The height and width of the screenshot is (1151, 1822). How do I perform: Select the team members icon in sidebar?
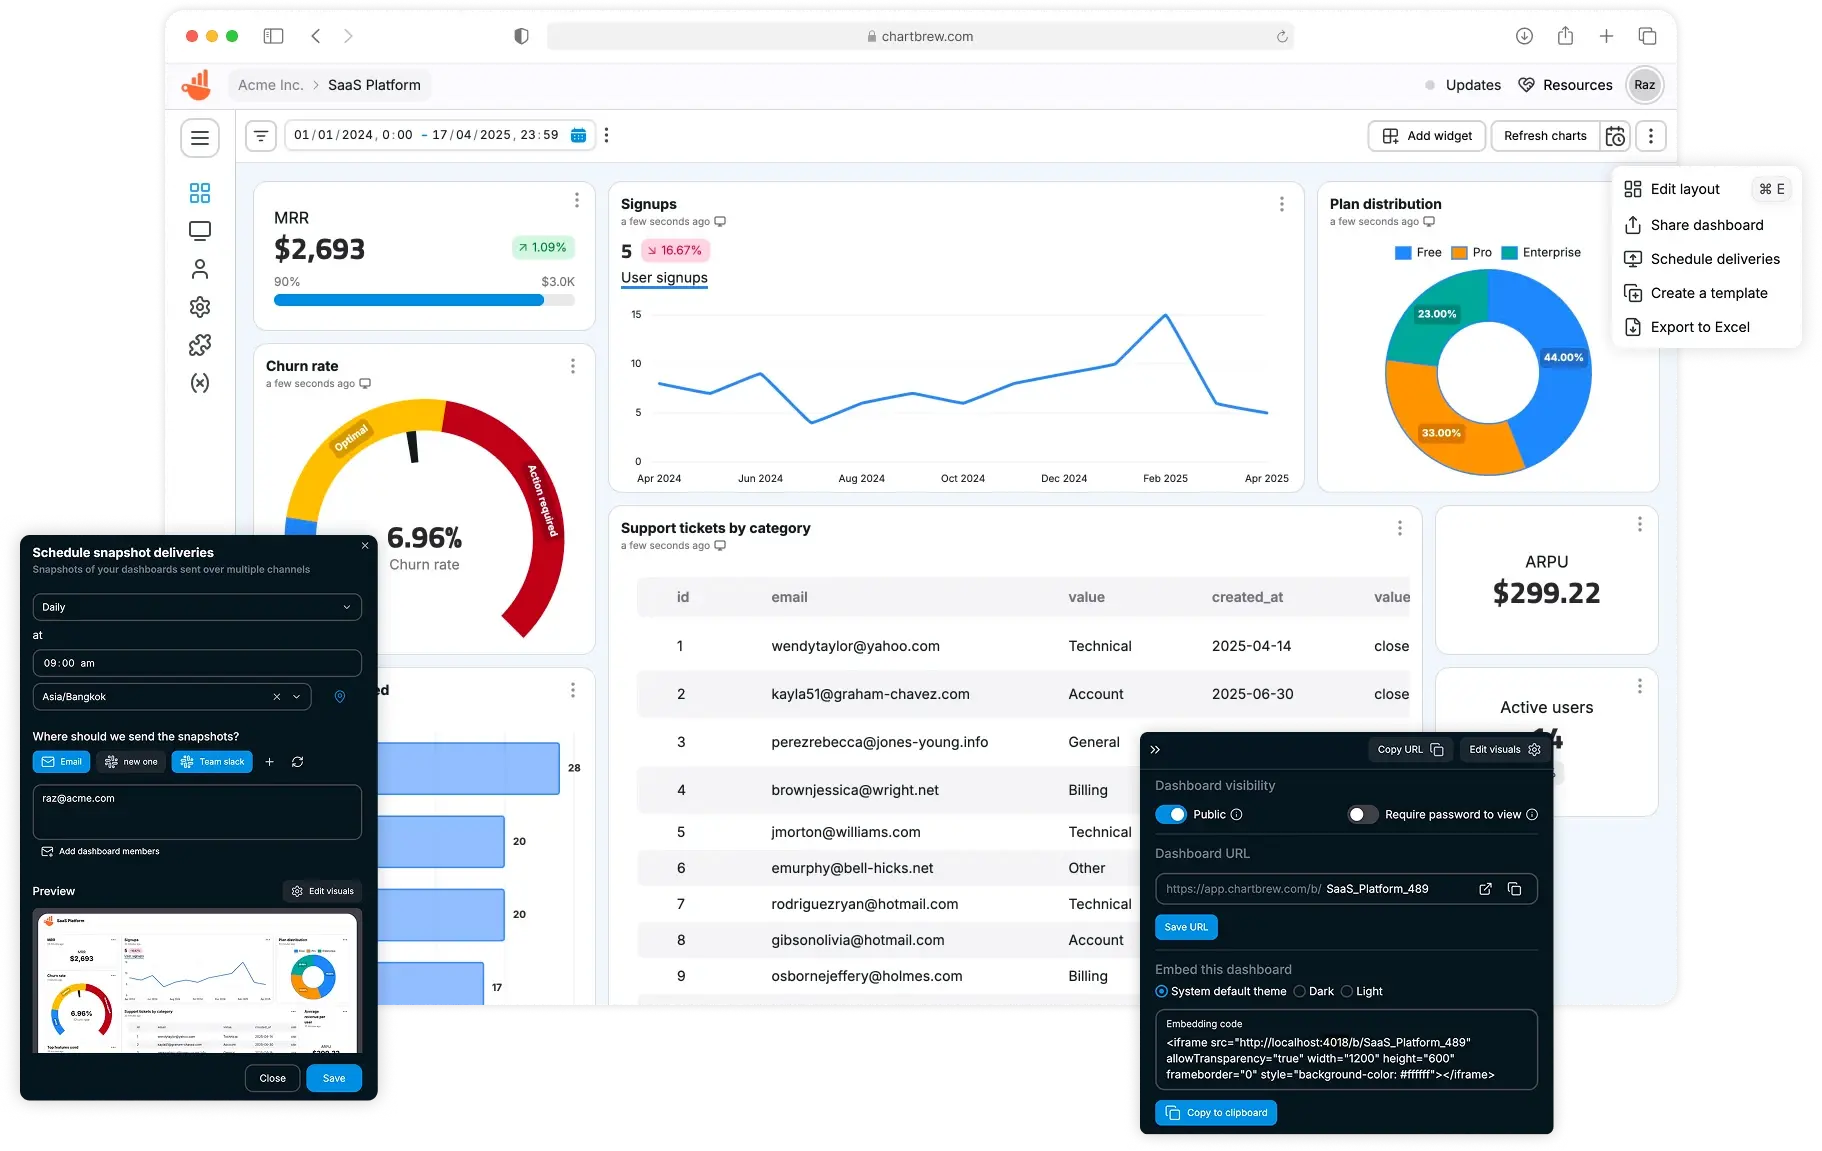coord(200,268)
